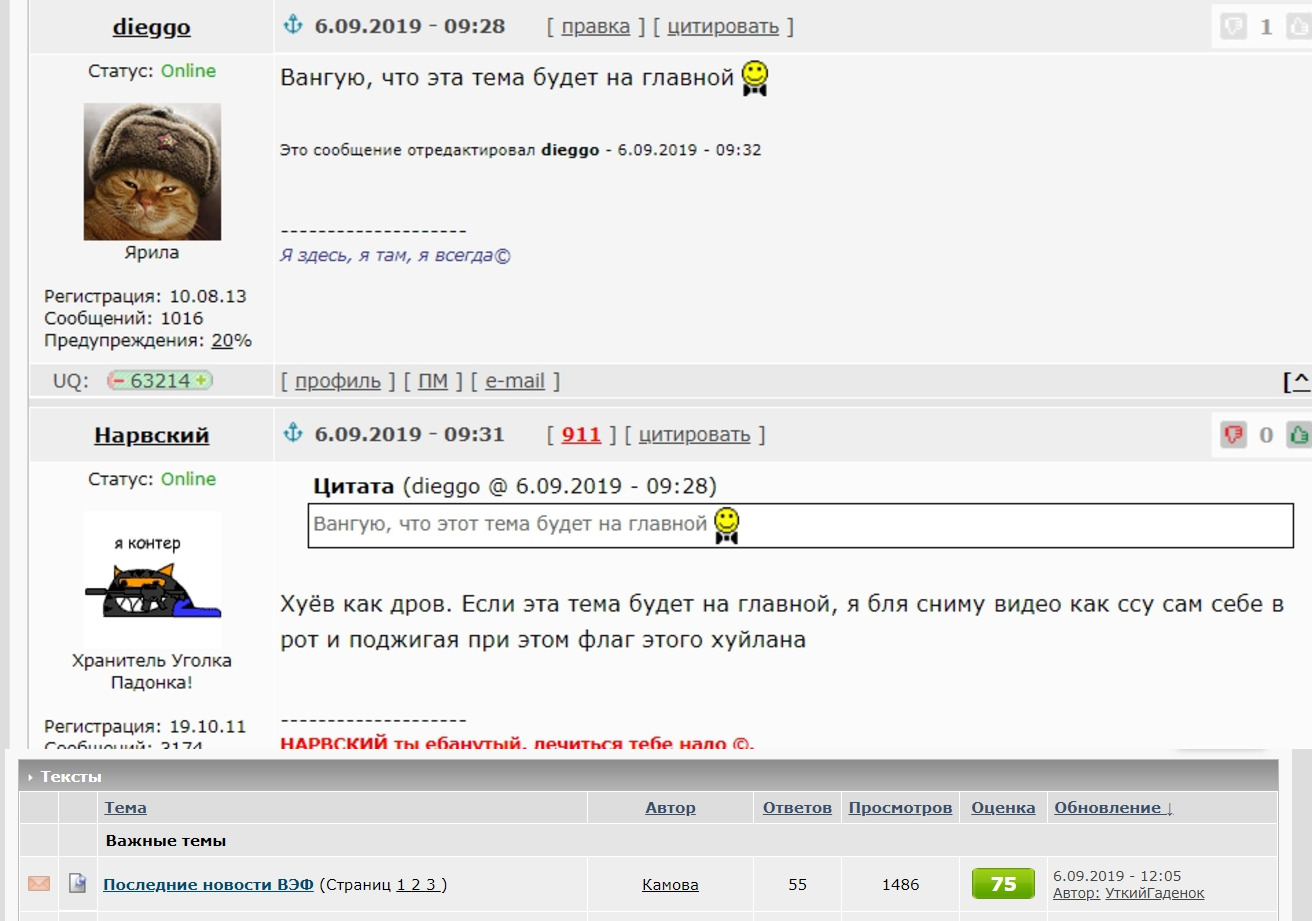Sort topics by Оценка column
This screenshot has height=921, width=1312.
(1003, 808)
